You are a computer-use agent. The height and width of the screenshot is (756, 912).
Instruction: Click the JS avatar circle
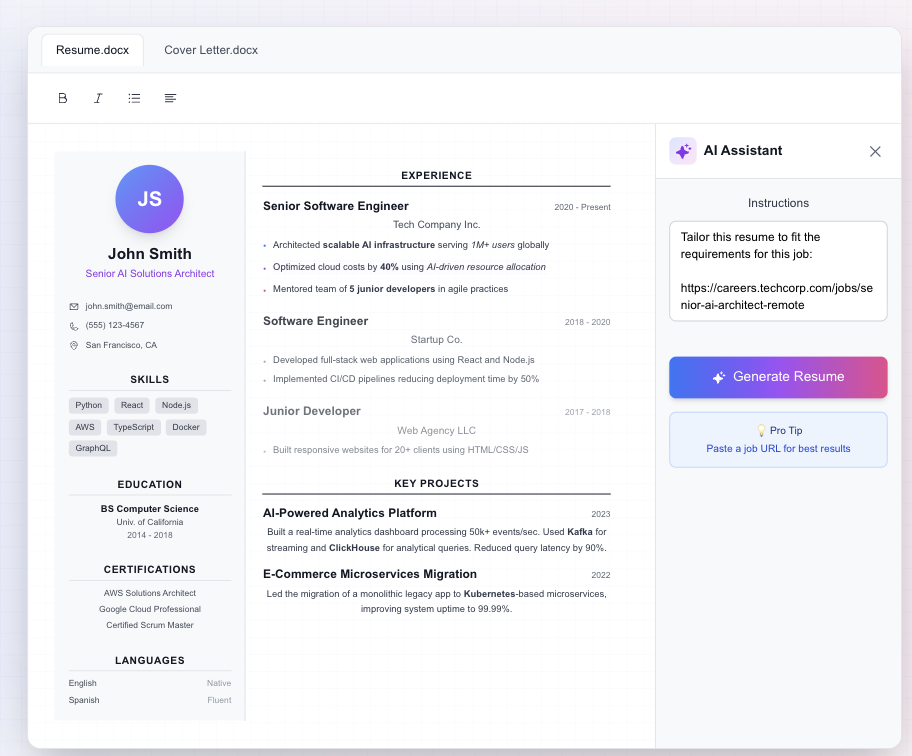click(149, 199)
